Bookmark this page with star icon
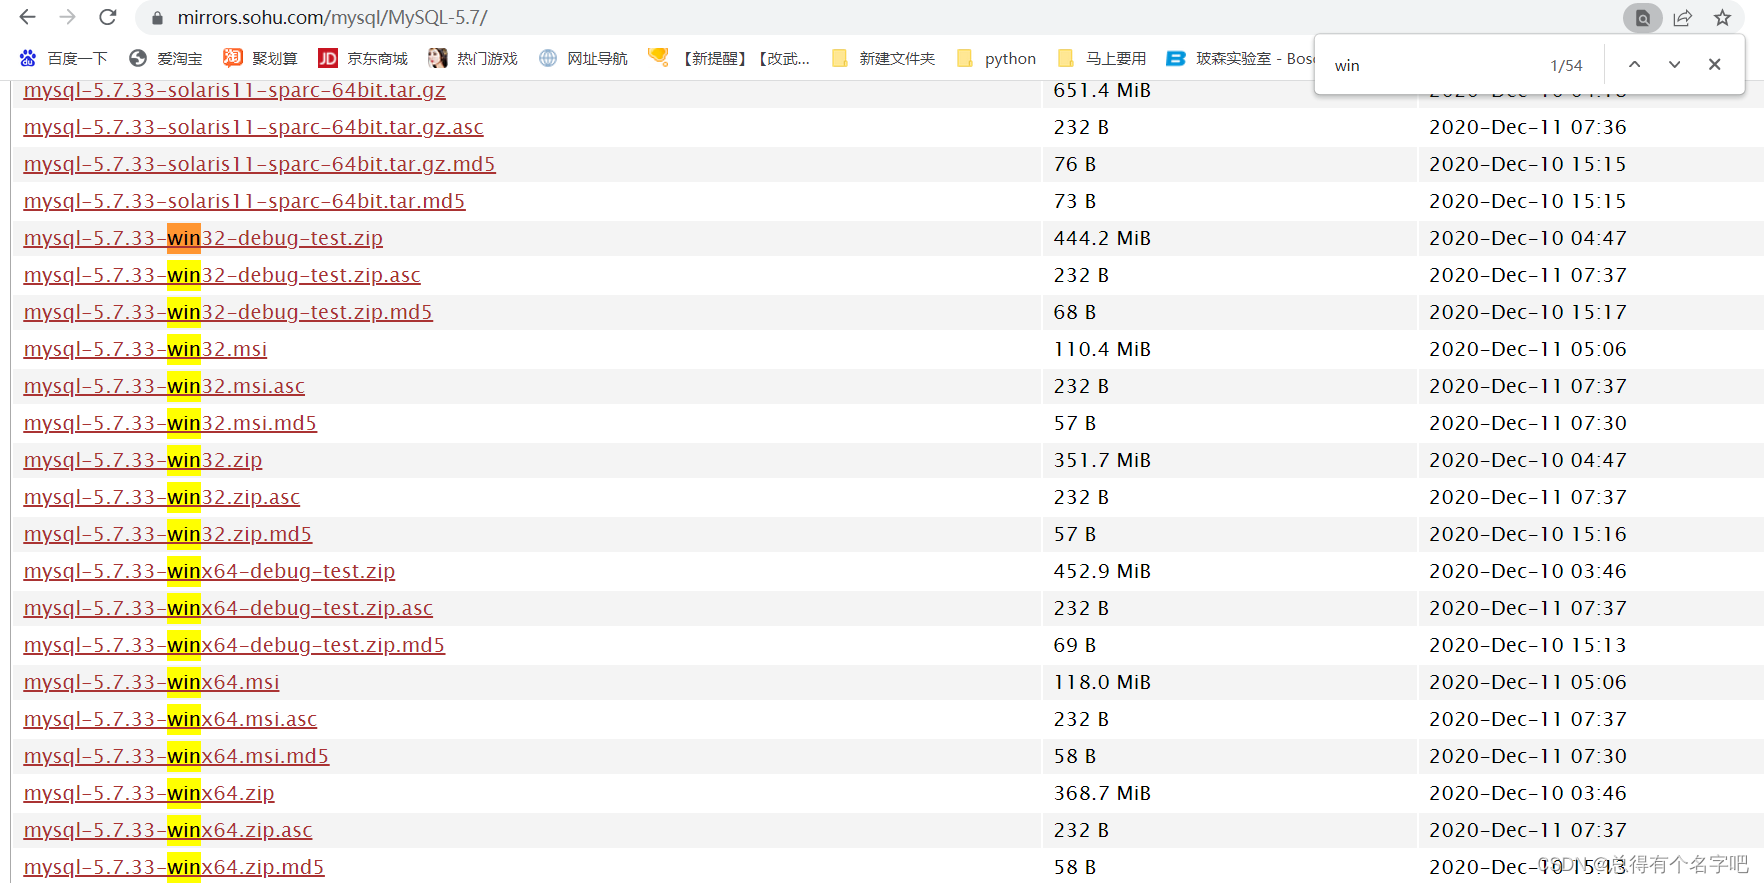 [1722, 18]
